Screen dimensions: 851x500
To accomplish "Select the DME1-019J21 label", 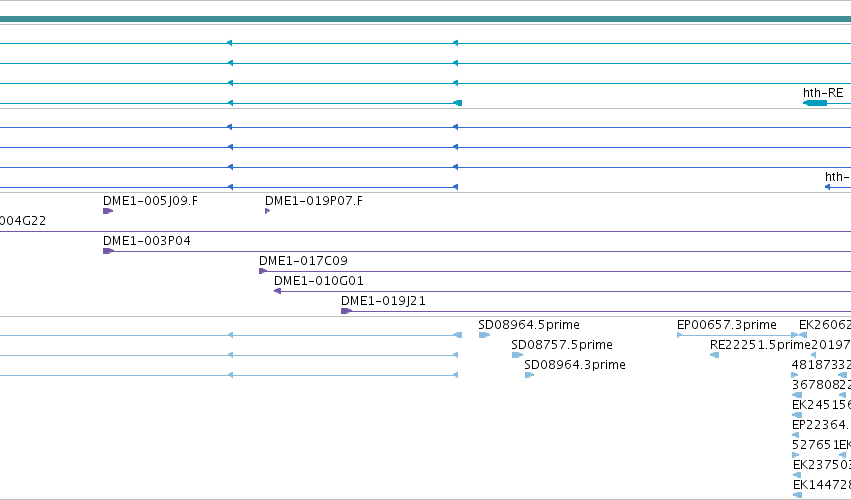I will click(x=383, y=301).
